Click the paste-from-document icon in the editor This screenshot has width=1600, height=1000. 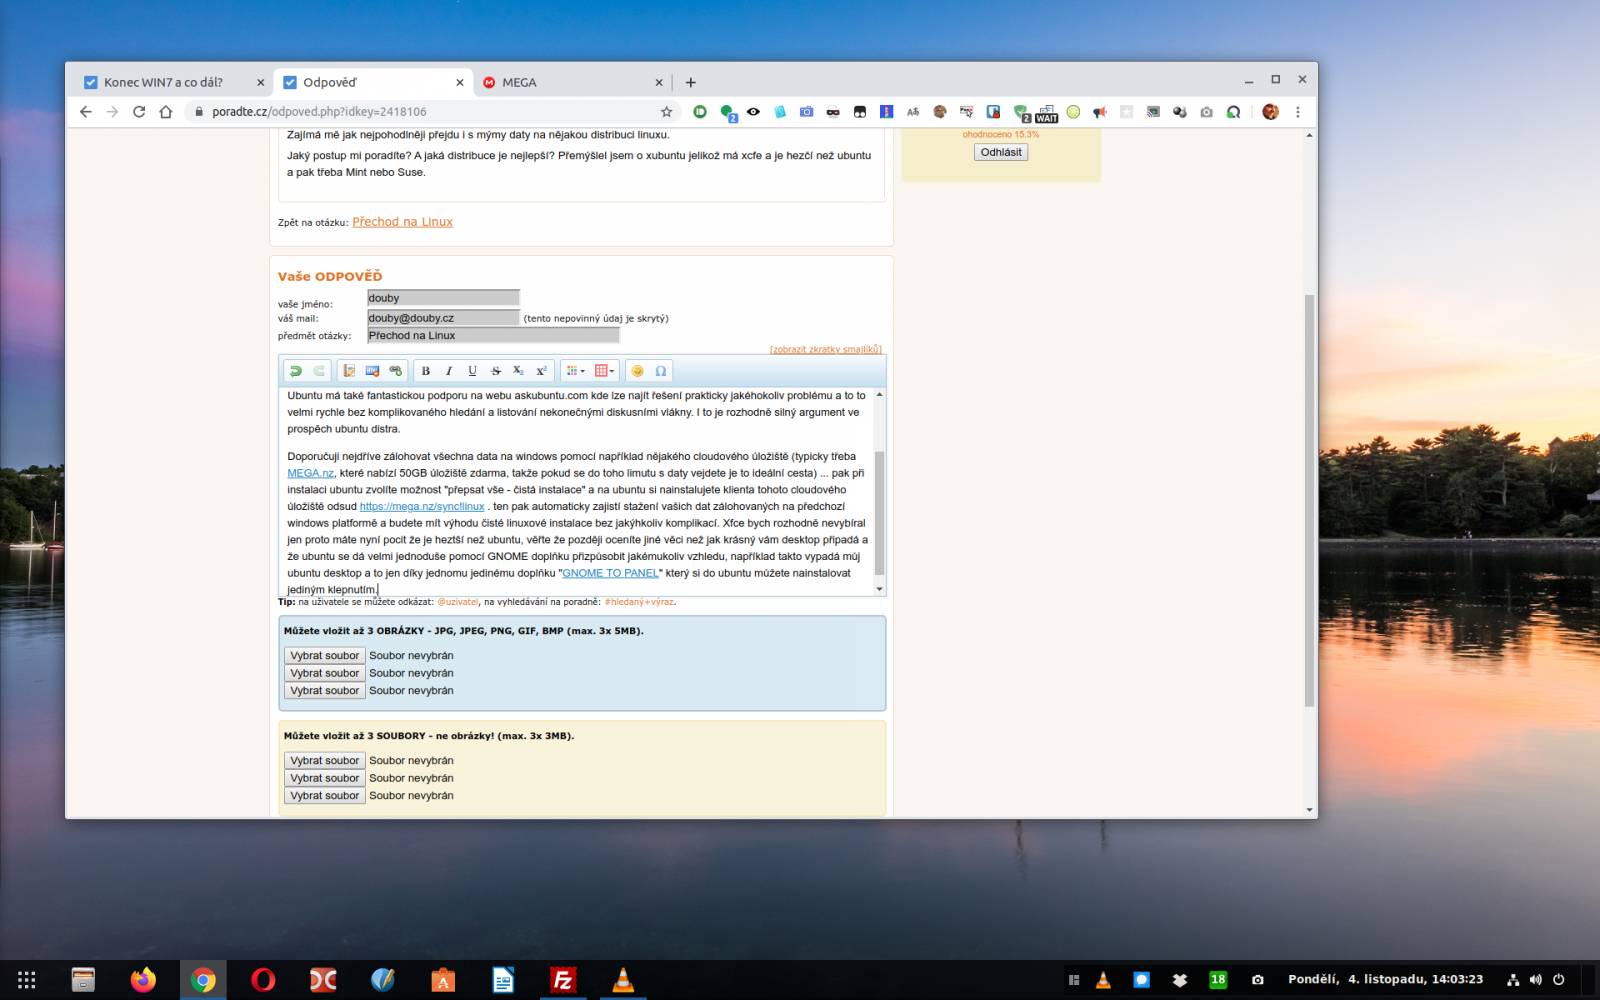pyautogui.click(x=349, y=371)
